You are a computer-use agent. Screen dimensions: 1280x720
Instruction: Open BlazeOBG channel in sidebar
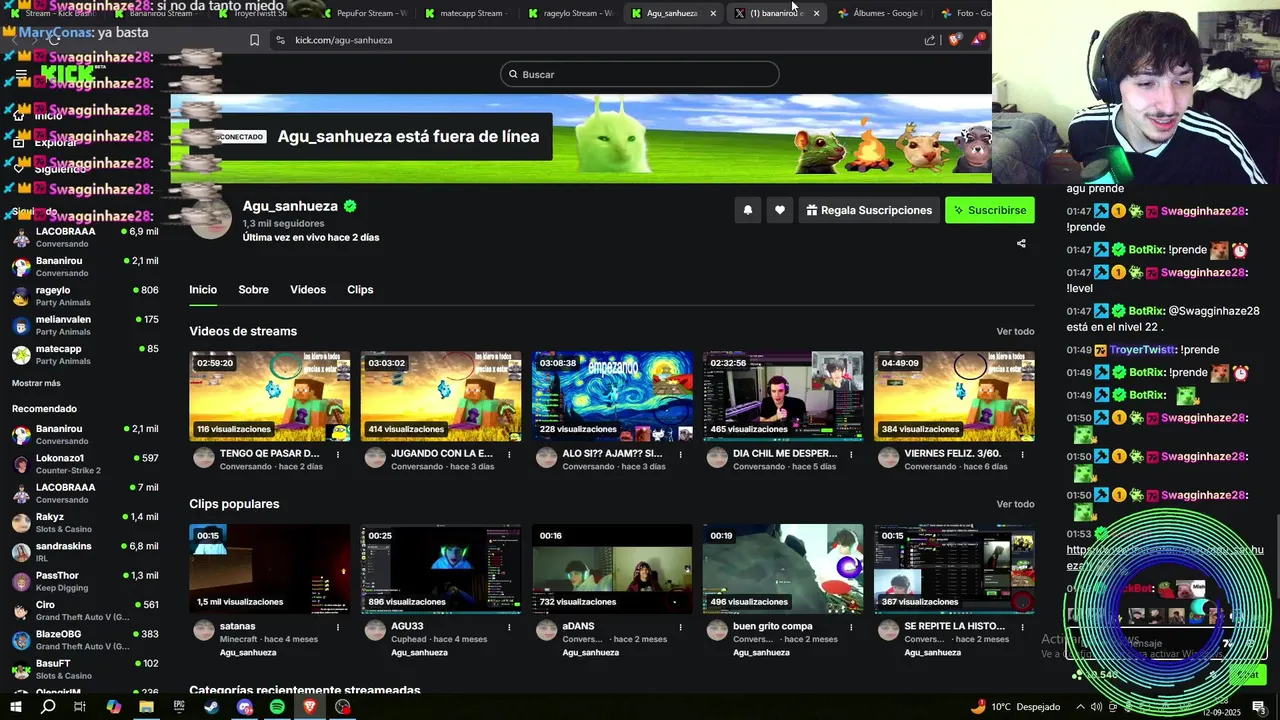[x=85, y=640]
